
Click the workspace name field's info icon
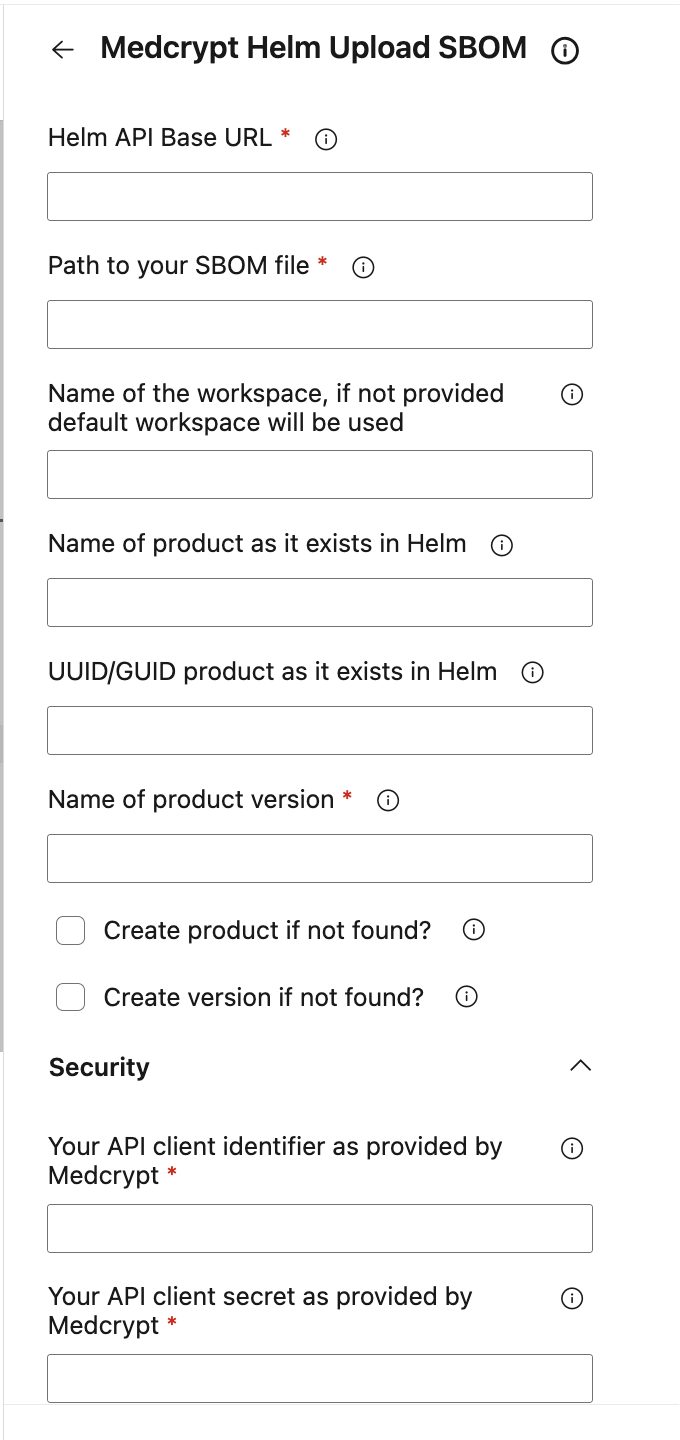(571, 395)
